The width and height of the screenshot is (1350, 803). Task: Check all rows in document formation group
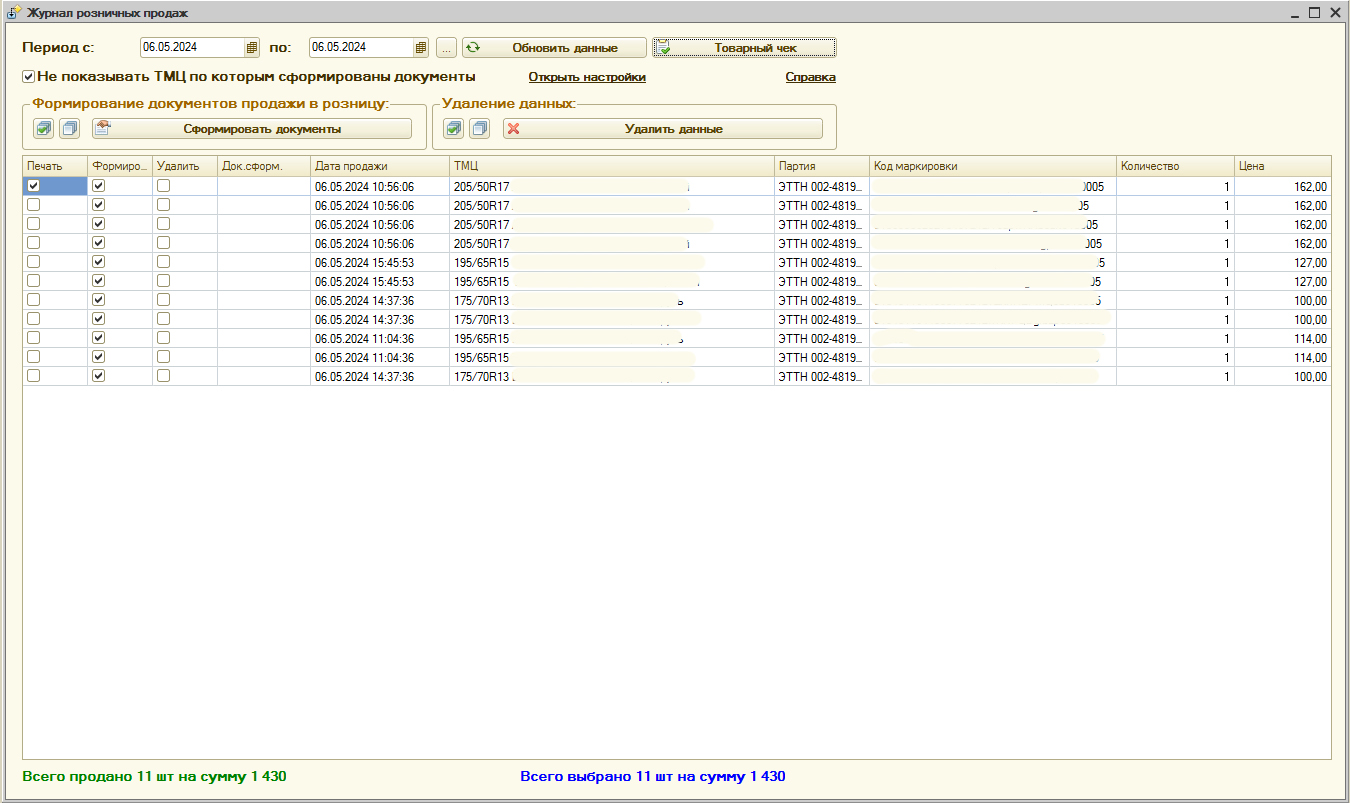[43, 129]
